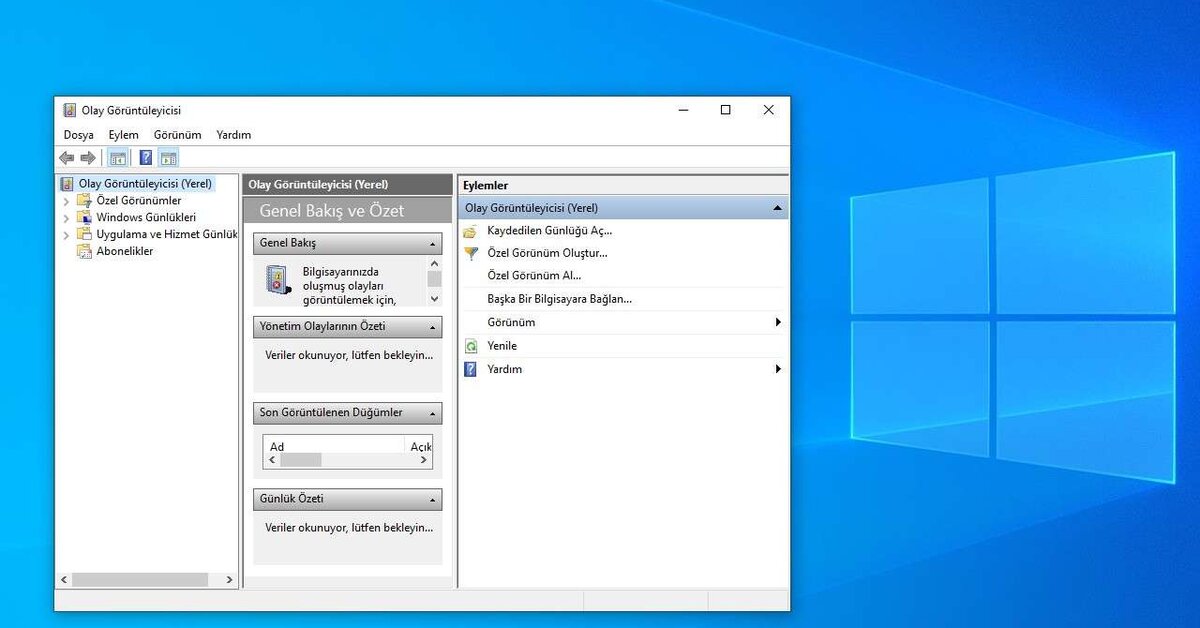1200x628 pixels.
Task: Click Başka Bir Bilgisayara Bağlan action
Action: click(x=559, y=299)
